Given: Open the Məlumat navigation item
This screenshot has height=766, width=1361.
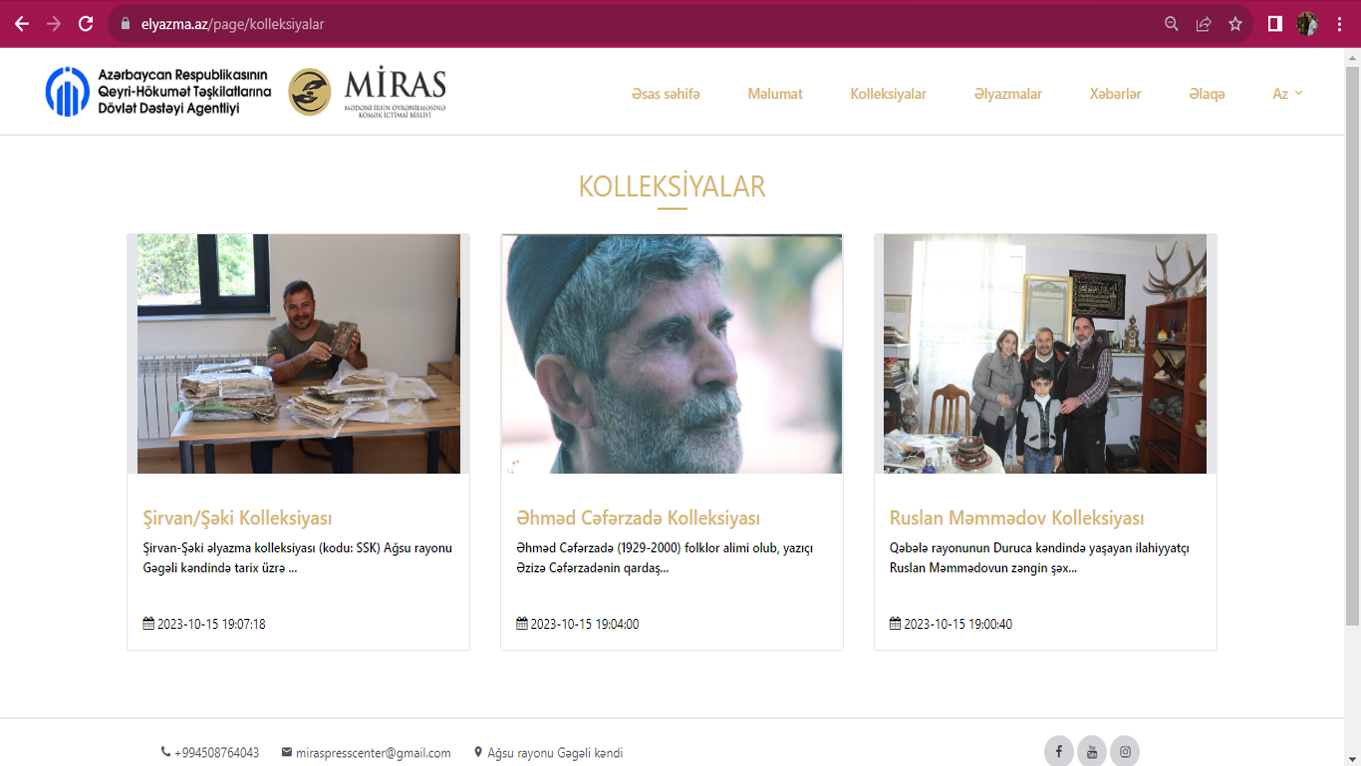Looking at the screenshot, I should tap(775, 94).
